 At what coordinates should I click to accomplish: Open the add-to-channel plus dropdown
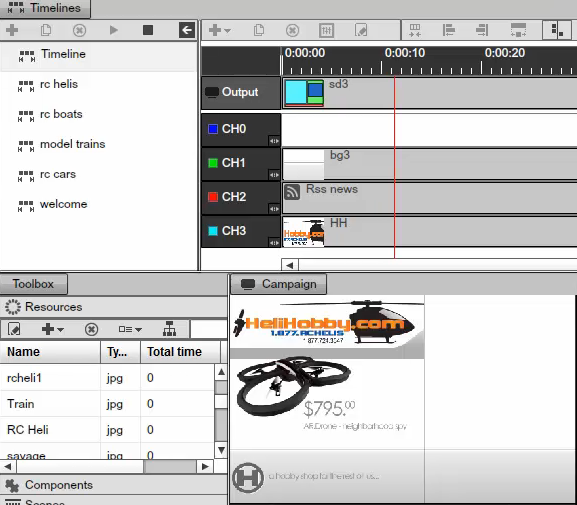click(x=219, y=30)
